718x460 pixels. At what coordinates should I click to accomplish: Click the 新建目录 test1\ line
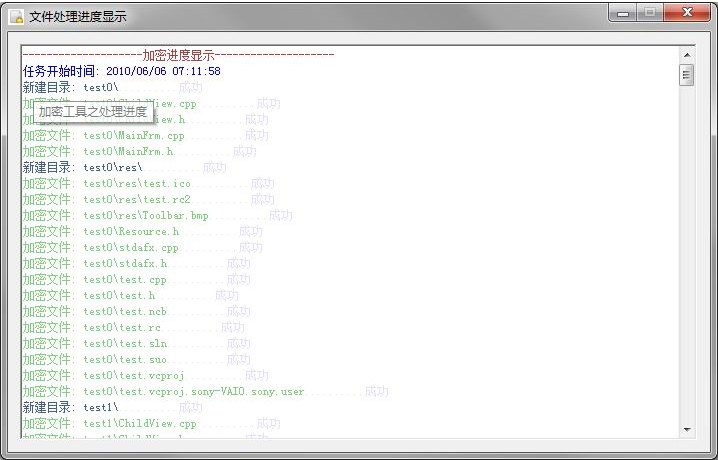(113, 407)
